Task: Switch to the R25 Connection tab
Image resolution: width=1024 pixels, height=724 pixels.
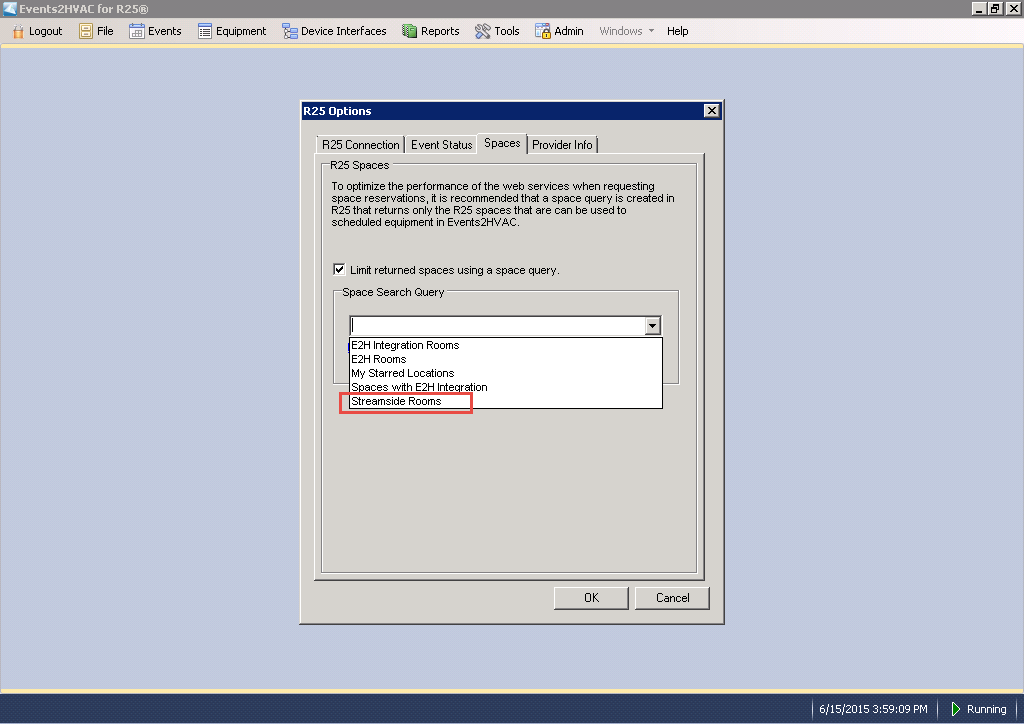Action: pos(360,145)
